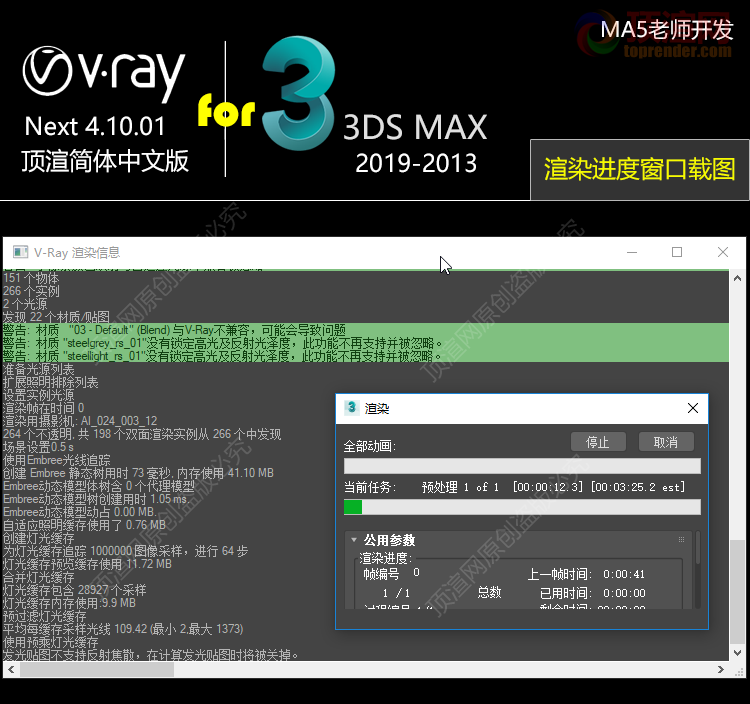Click the estimated time [00:03:25.2 est]

tap(638, 487)
